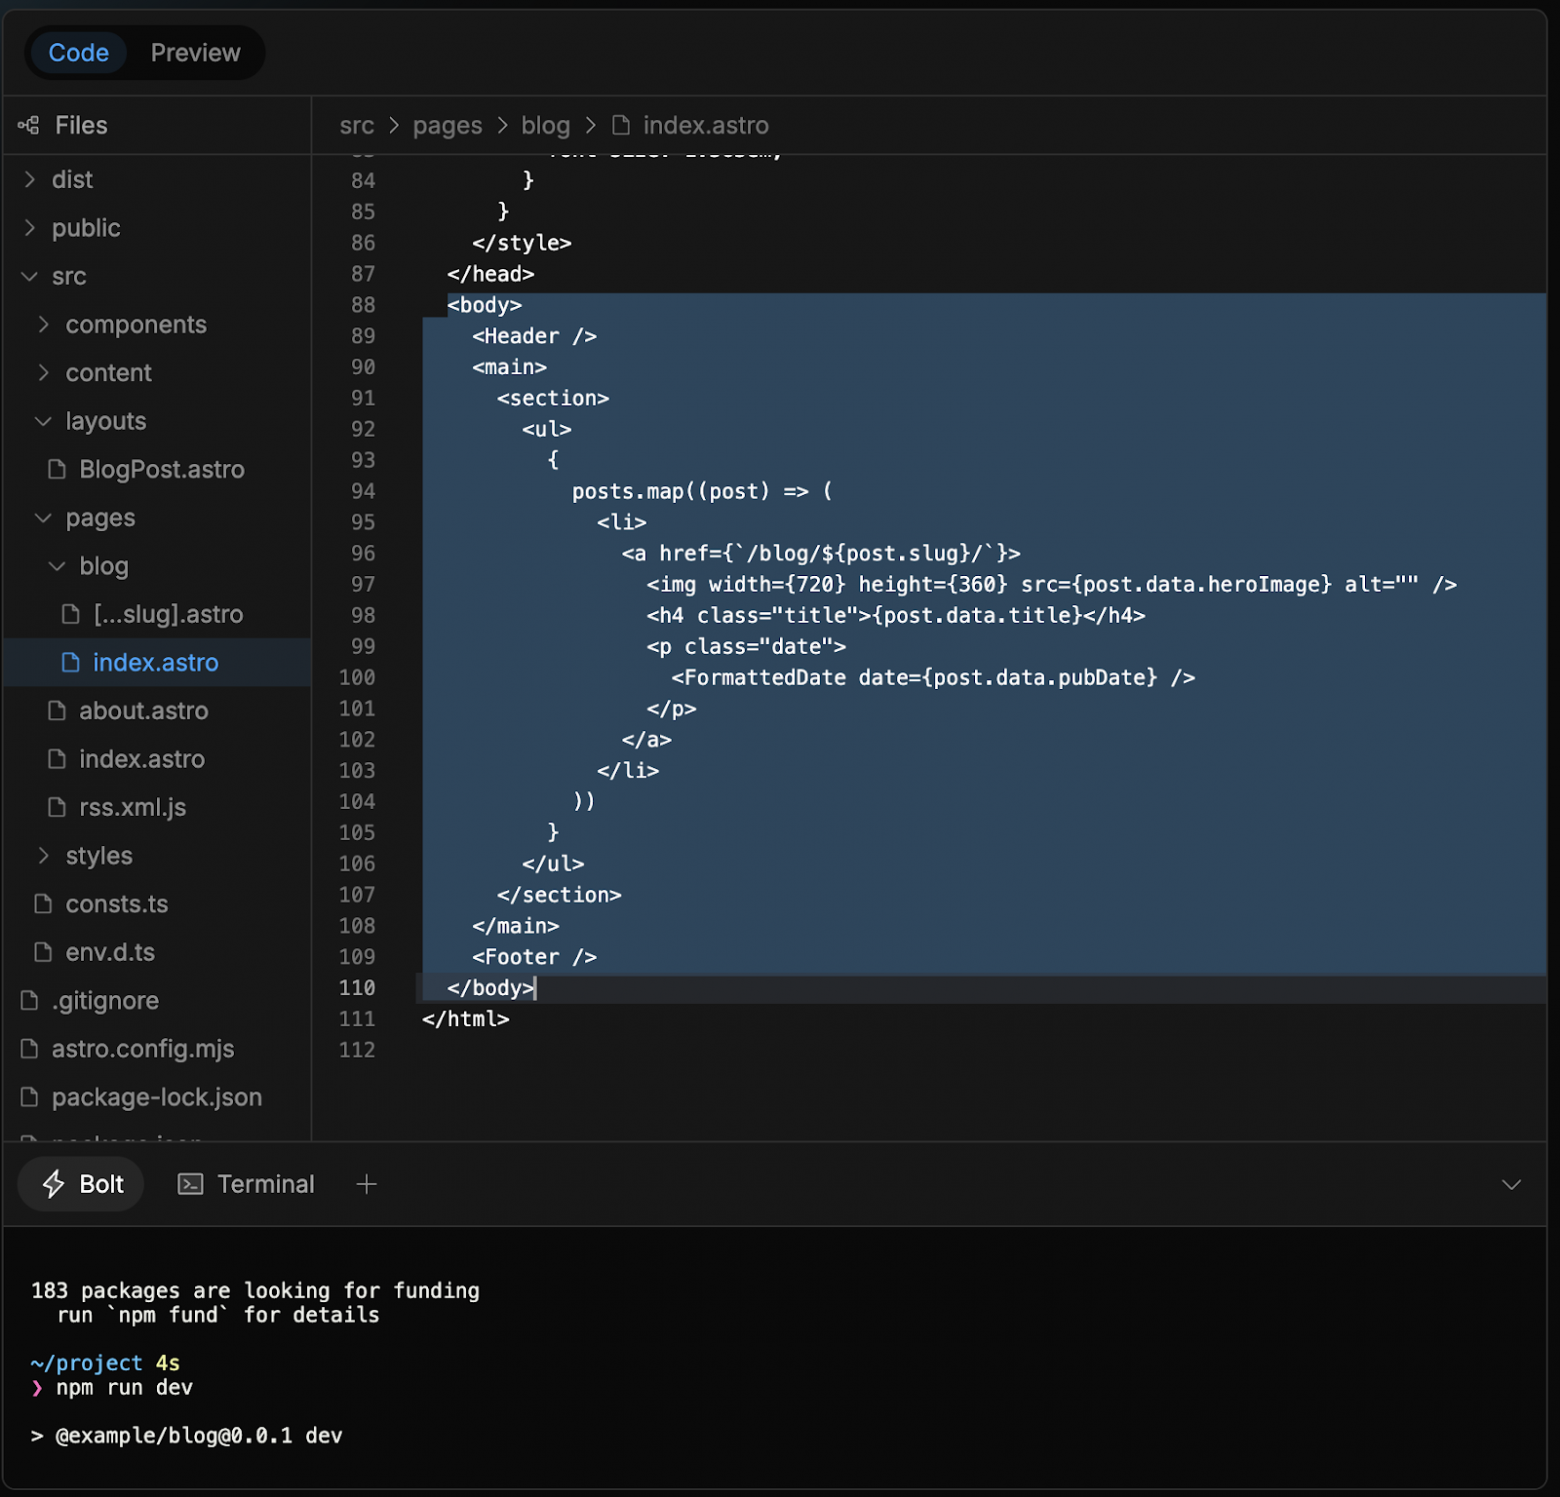Collapse the terminal panel with chevron
Viewport: 1560px width, 1497px height.
pyautogui.click(x=1511, y=1184)
